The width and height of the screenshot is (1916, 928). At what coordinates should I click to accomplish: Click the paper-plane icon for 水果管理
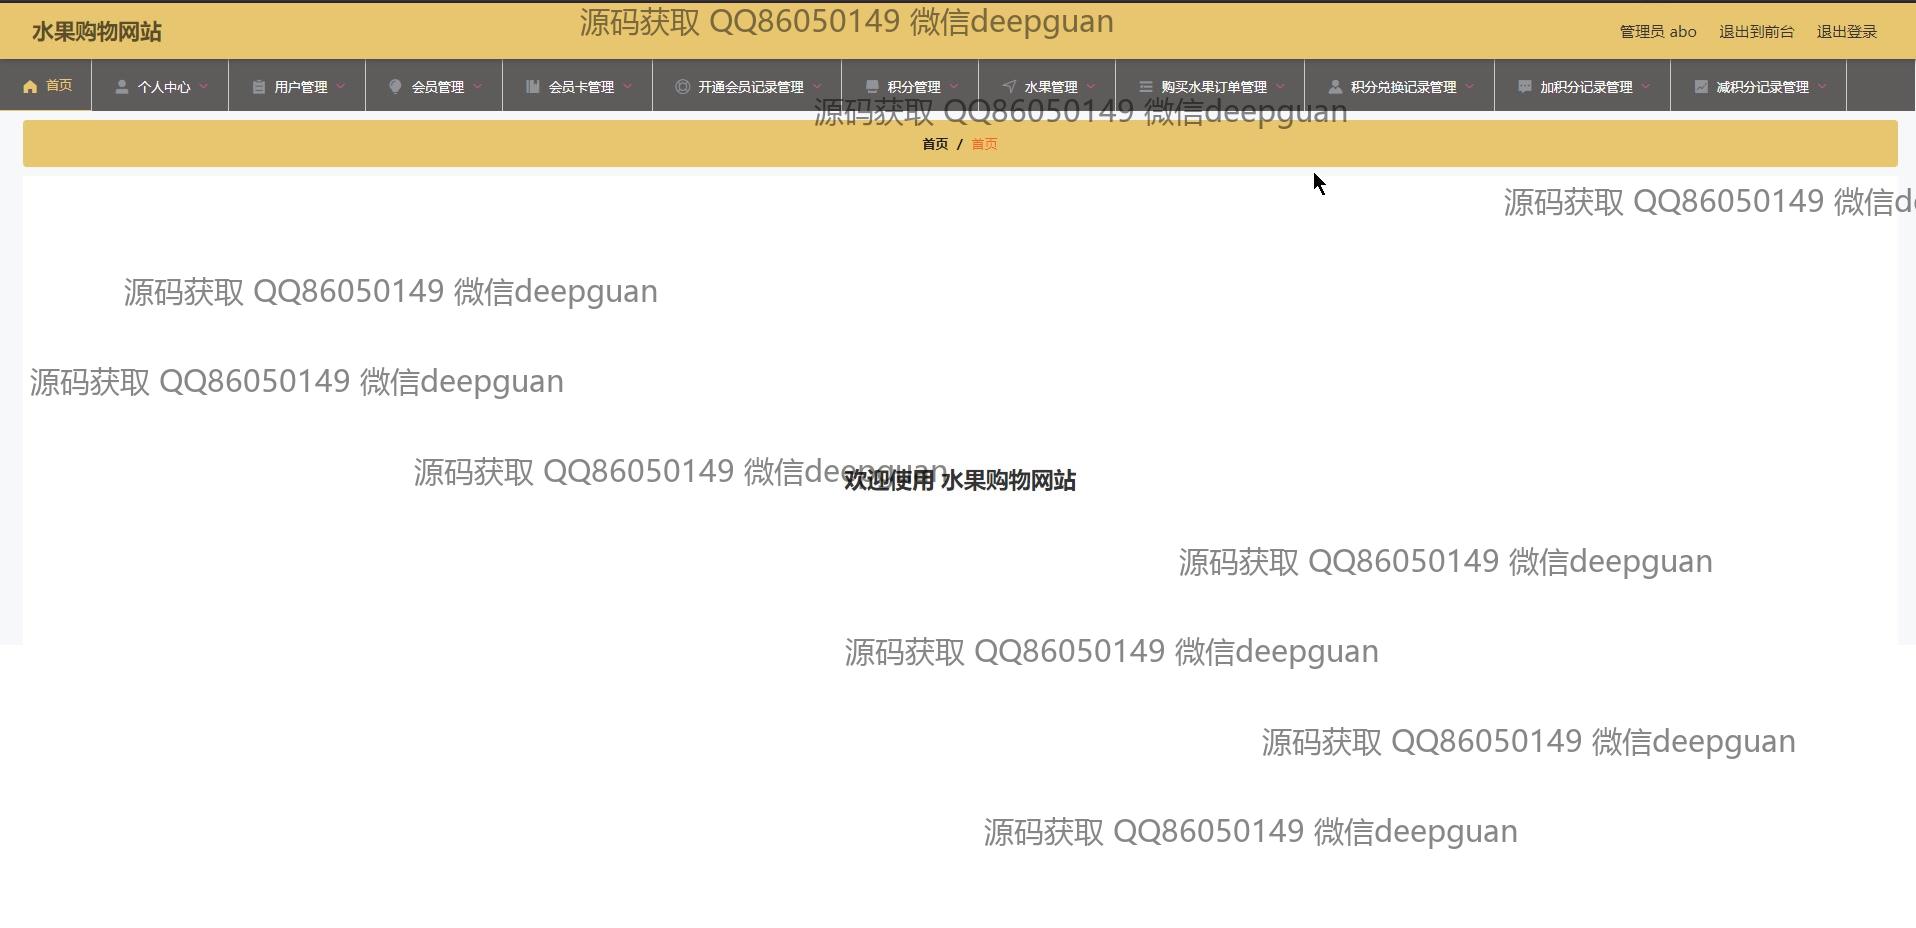1008,87
